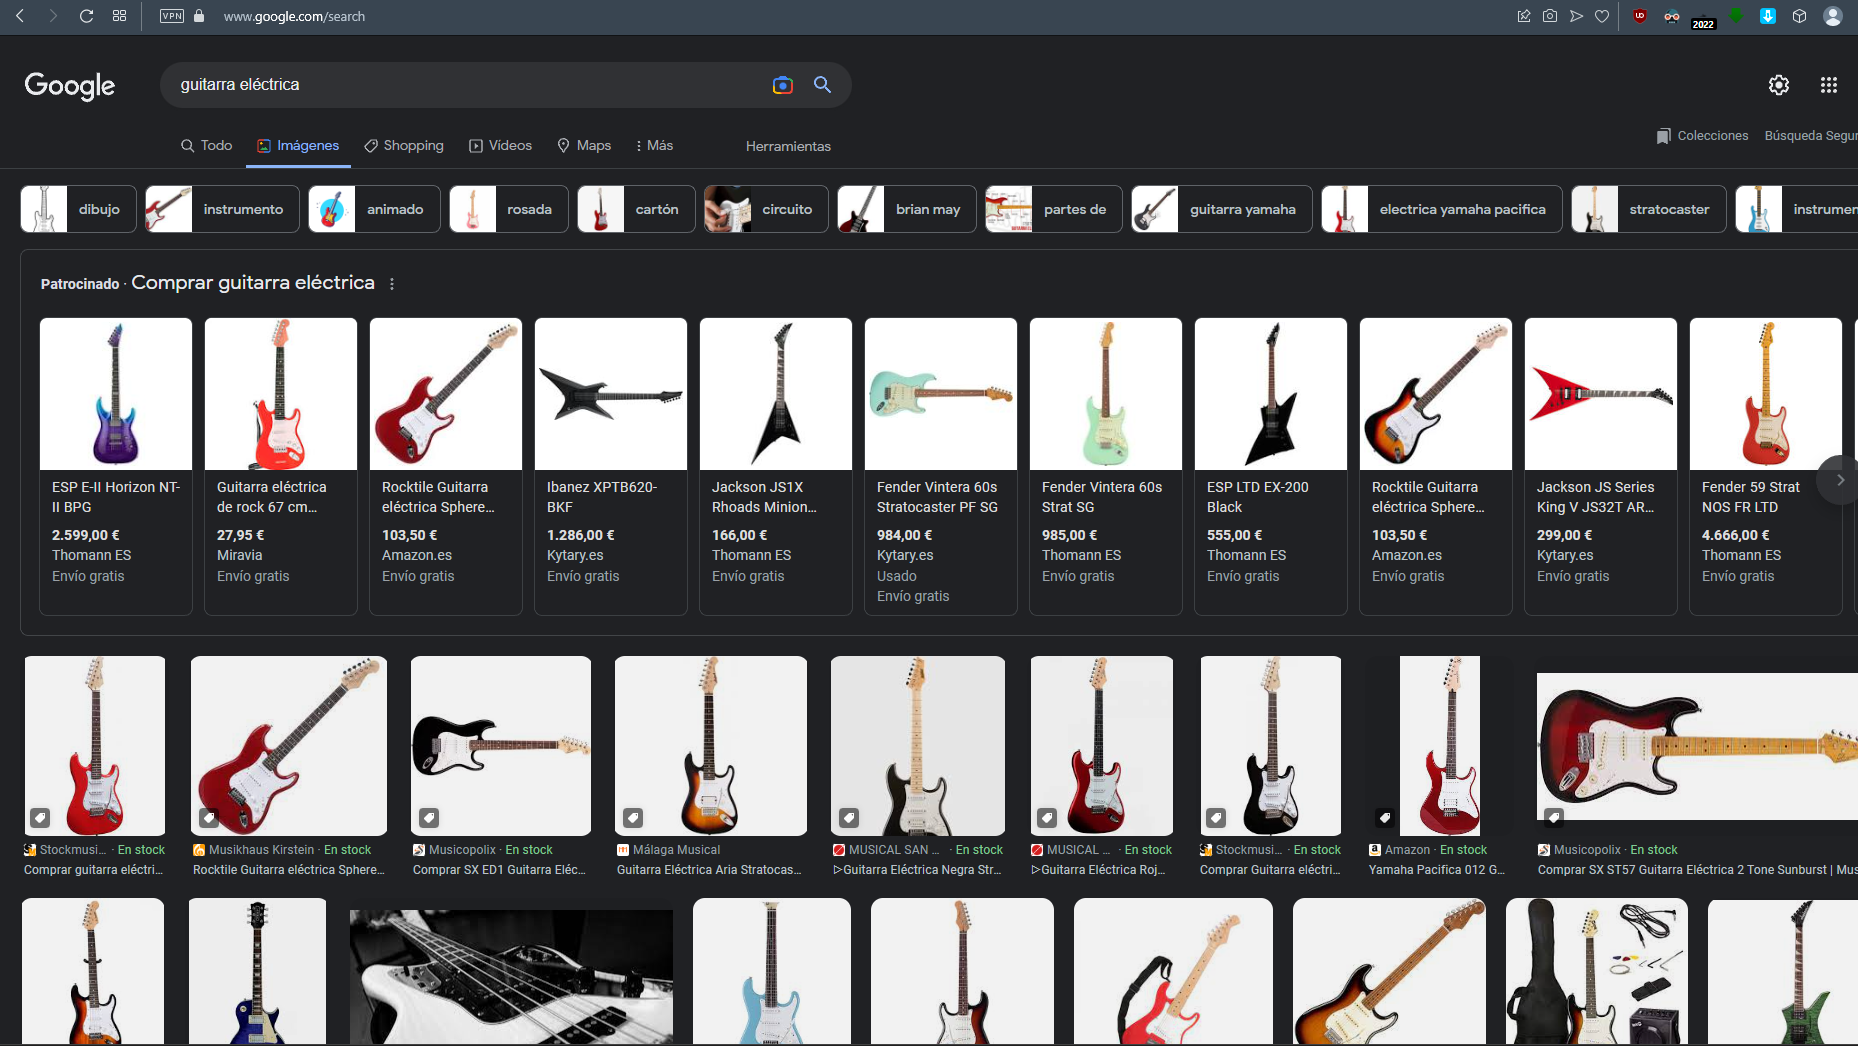Expand the Más menu

[654, 146]
